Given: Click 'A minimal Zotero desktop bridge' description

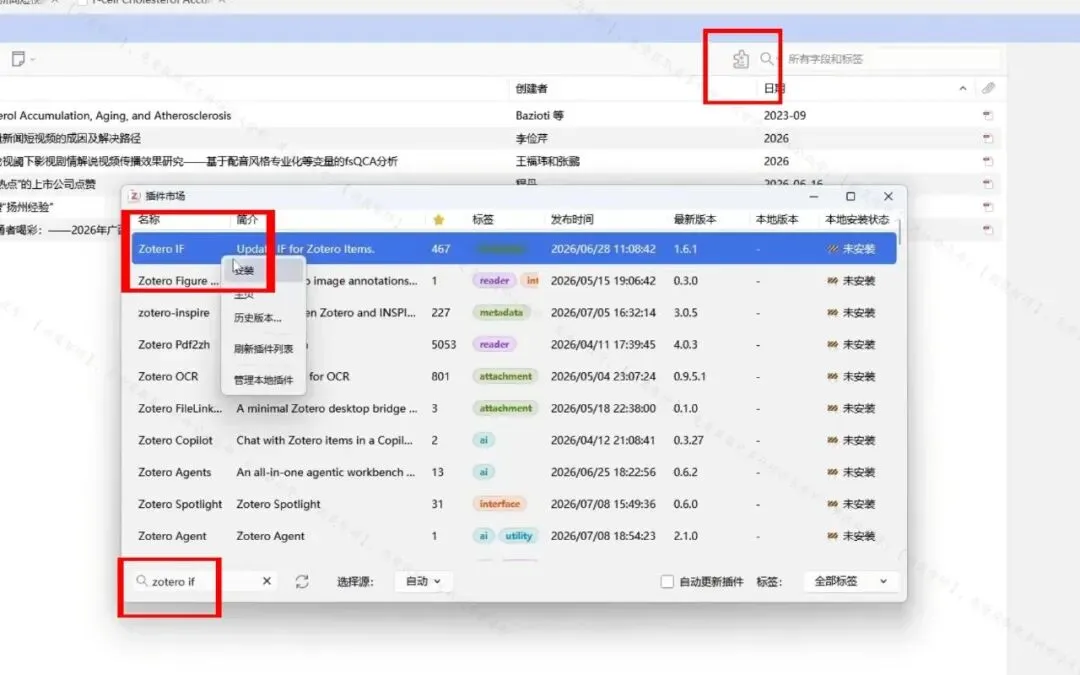Looking at the screenshot, I should [326, 408].
